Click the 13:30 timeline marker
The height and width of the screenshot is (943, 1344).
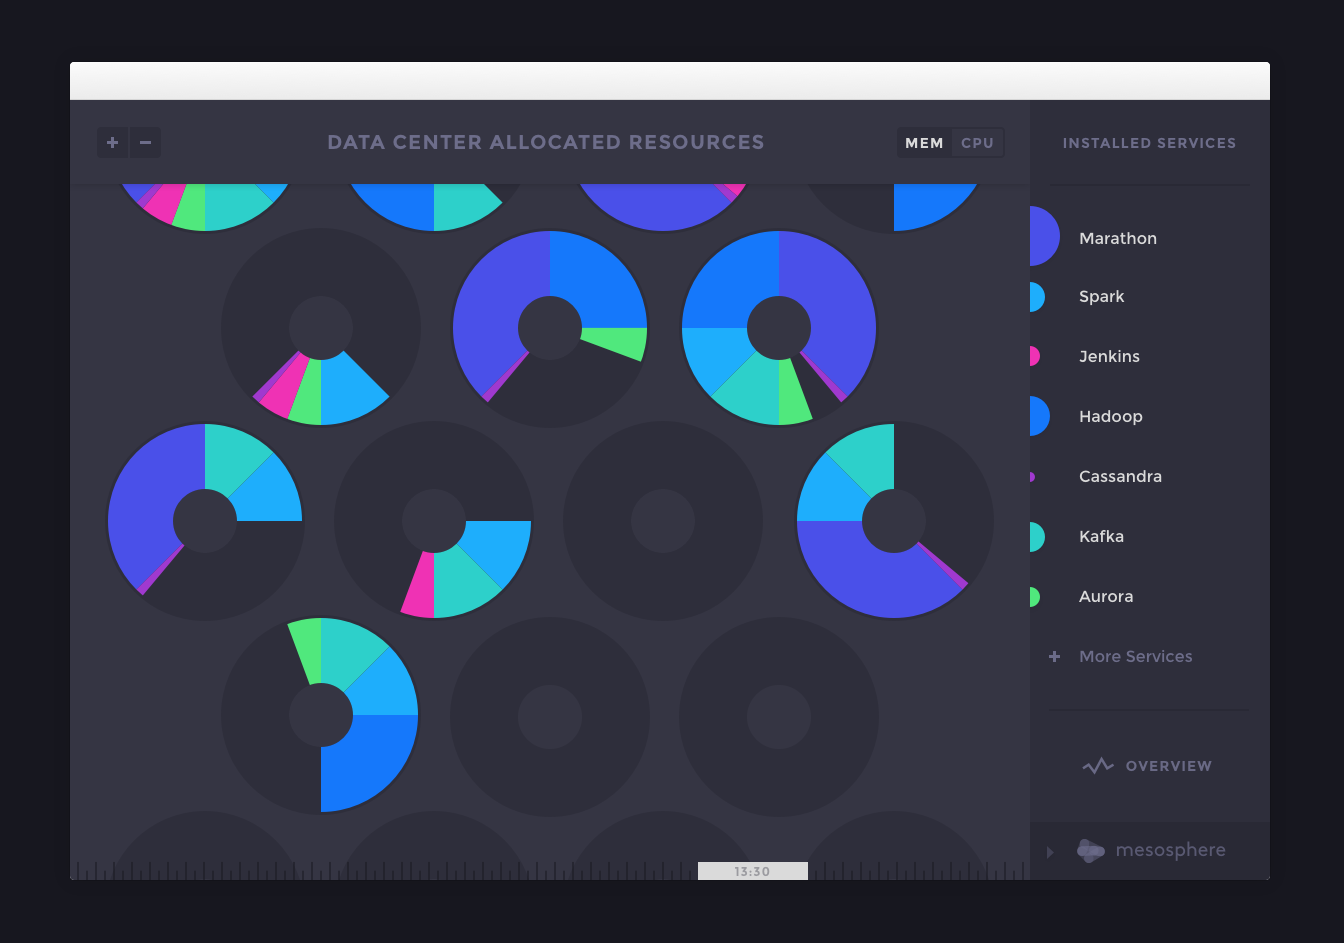[752, 871]
